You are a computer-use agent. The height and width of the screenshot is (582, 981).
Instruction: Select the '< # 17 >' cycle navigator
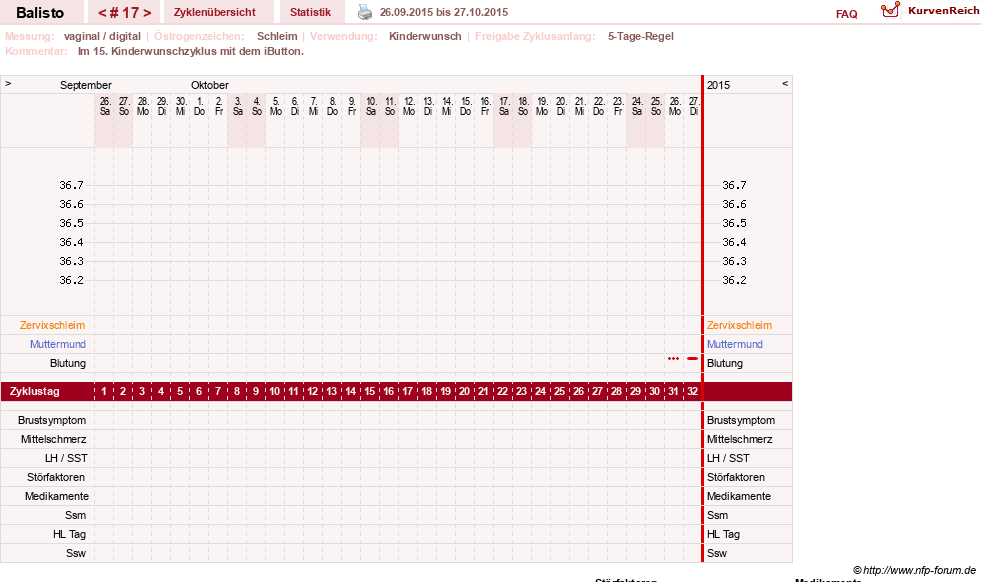125,13
